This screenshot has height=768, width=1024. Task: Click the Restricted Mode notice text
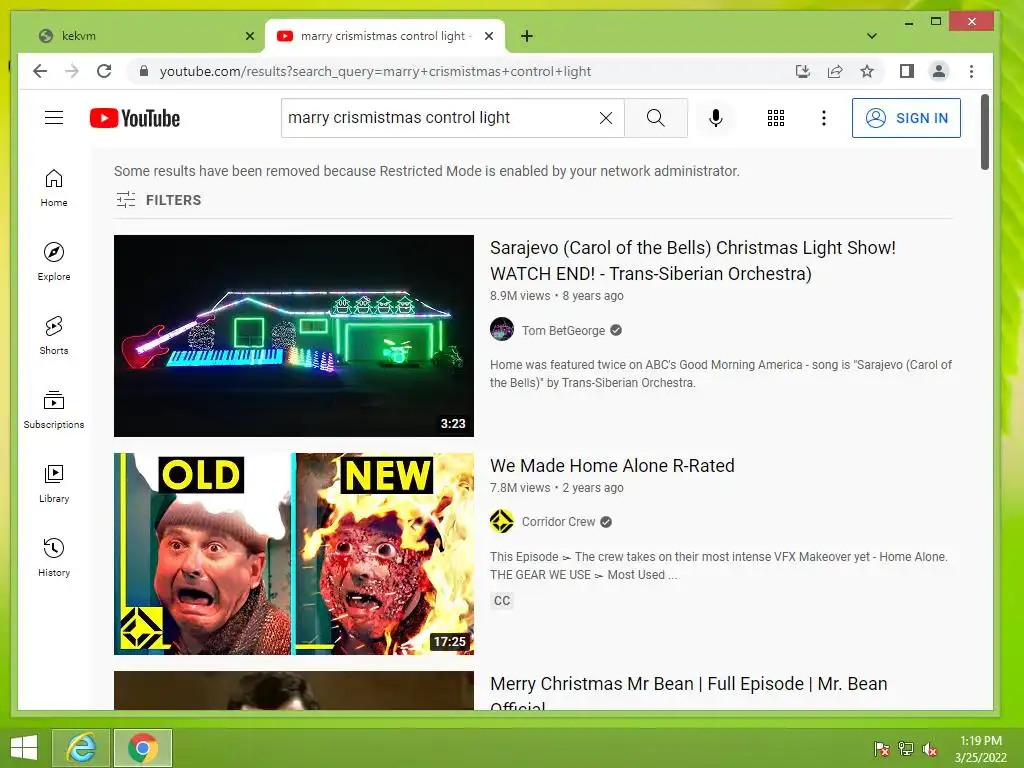[426, 171]
